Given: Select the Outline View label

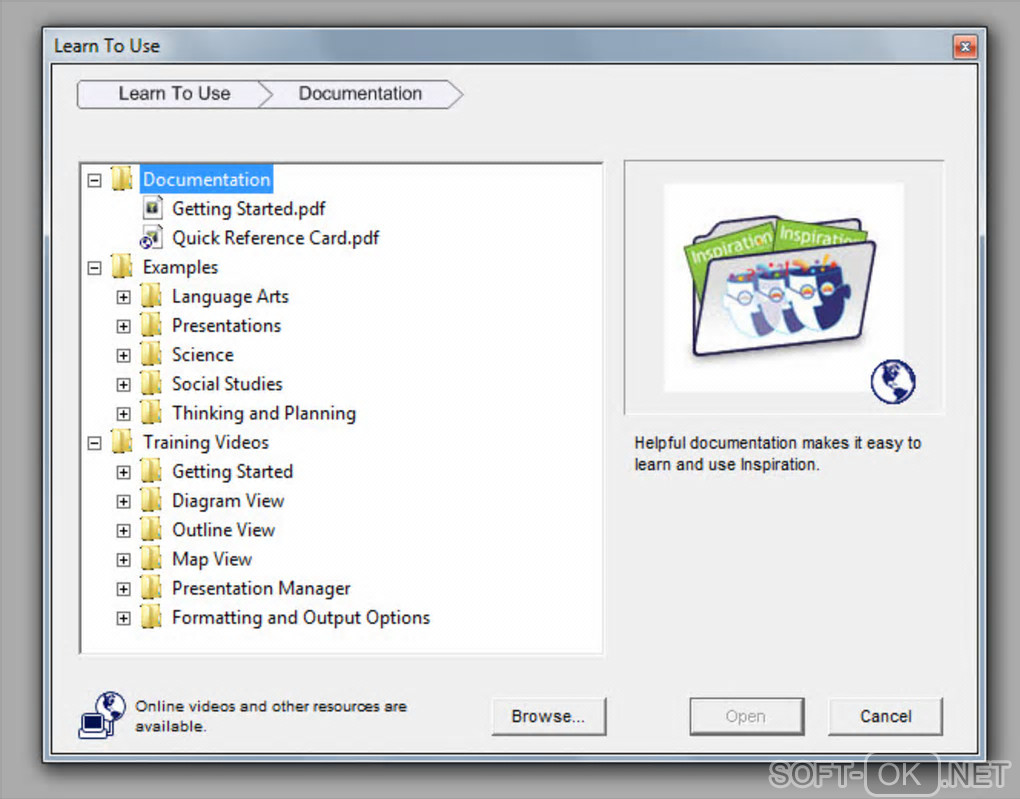Looking at the screenshot, I should pos(223,530).
